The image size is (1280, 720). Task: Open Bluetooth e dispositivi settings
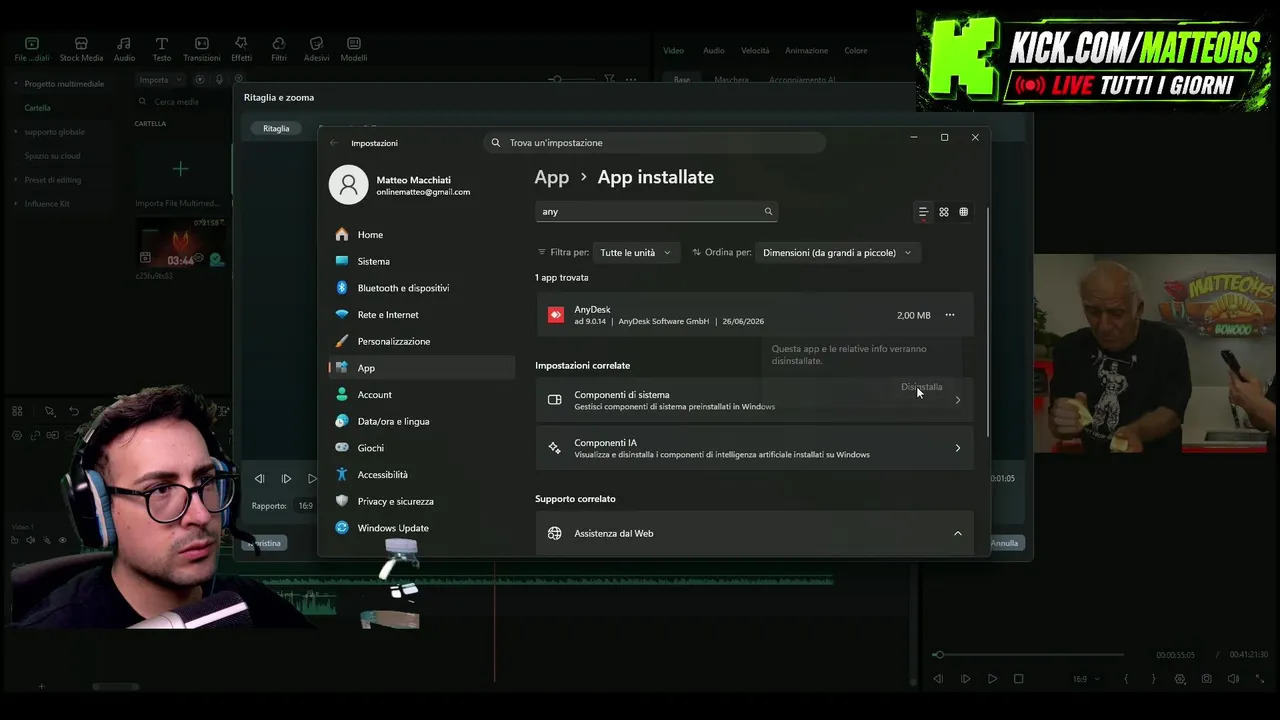[421, 288]
